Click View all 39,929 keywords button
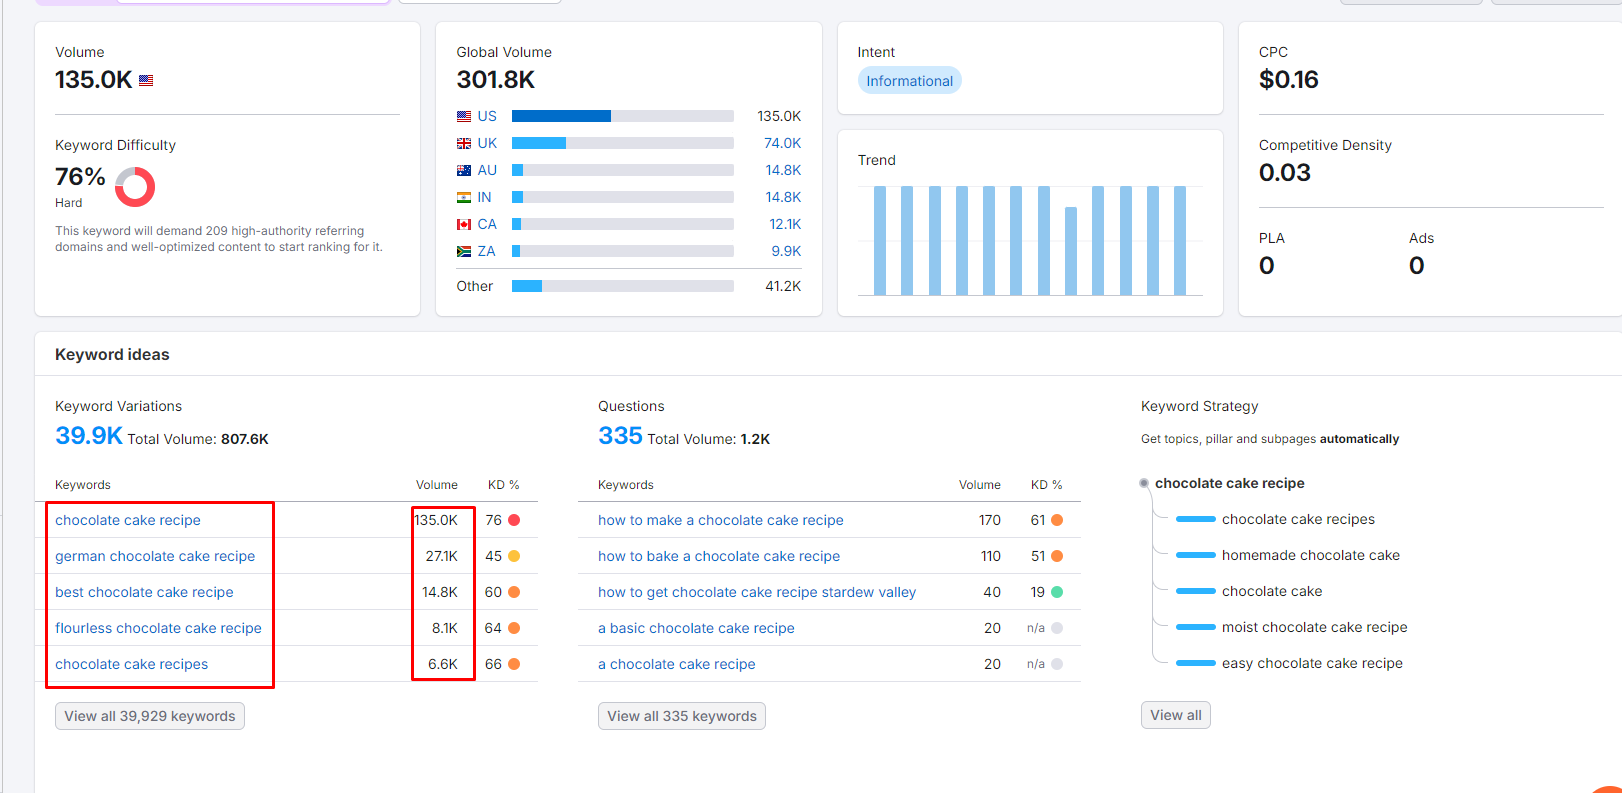Screen dimensions: 1622x793 click(150, 716)
